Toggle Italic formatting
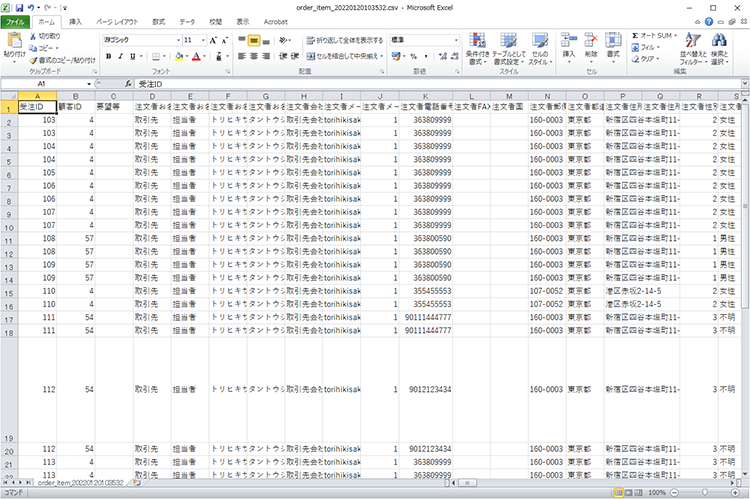Screen dimensions: 750x499 click(120, 57)
